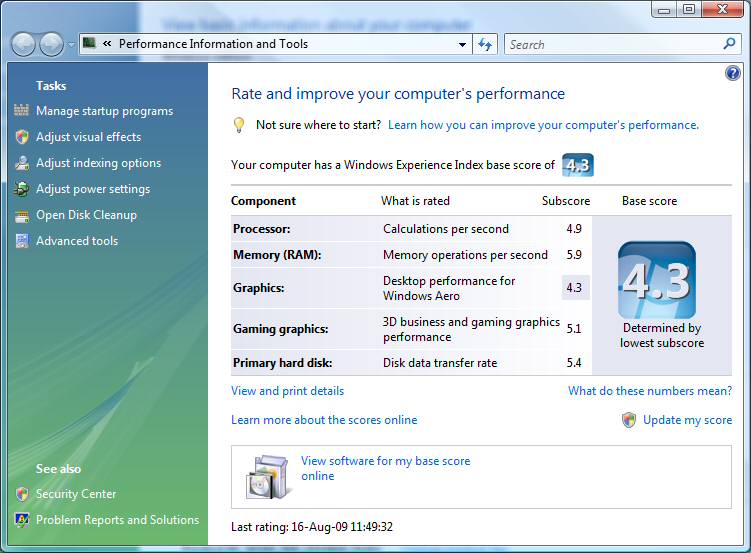
Task: Click the software box icon
Action: tap(268, 476)
